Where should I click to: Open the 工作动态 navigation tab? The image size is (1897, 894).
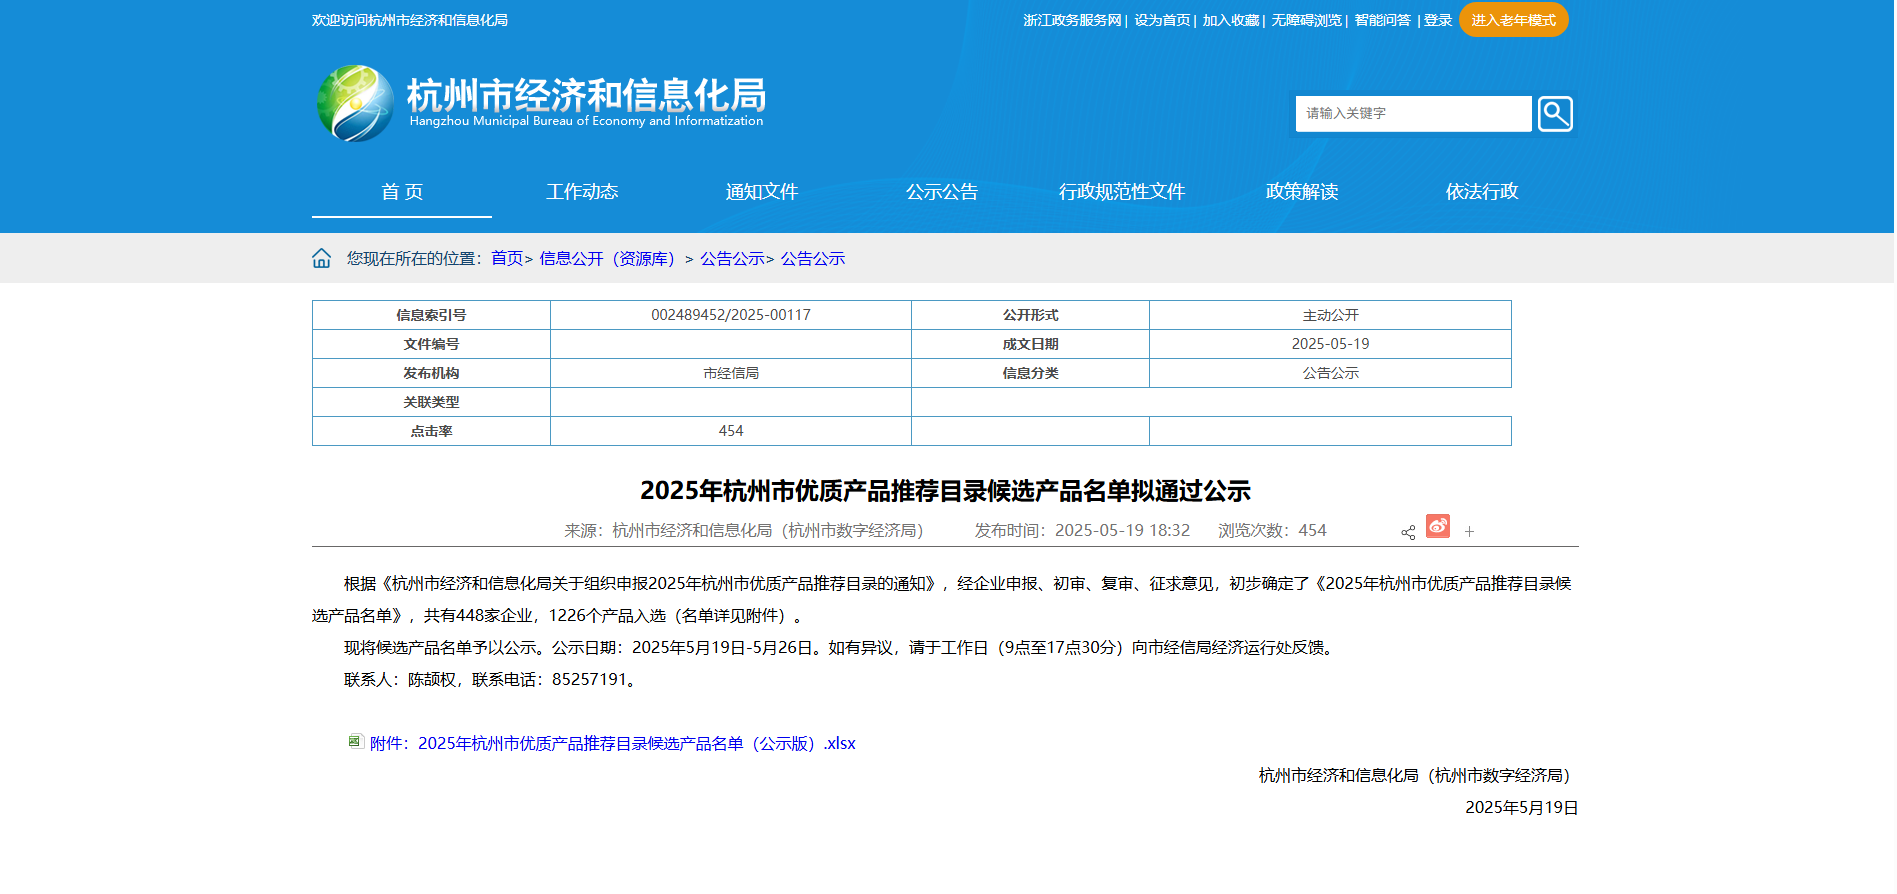click(582, 192)
